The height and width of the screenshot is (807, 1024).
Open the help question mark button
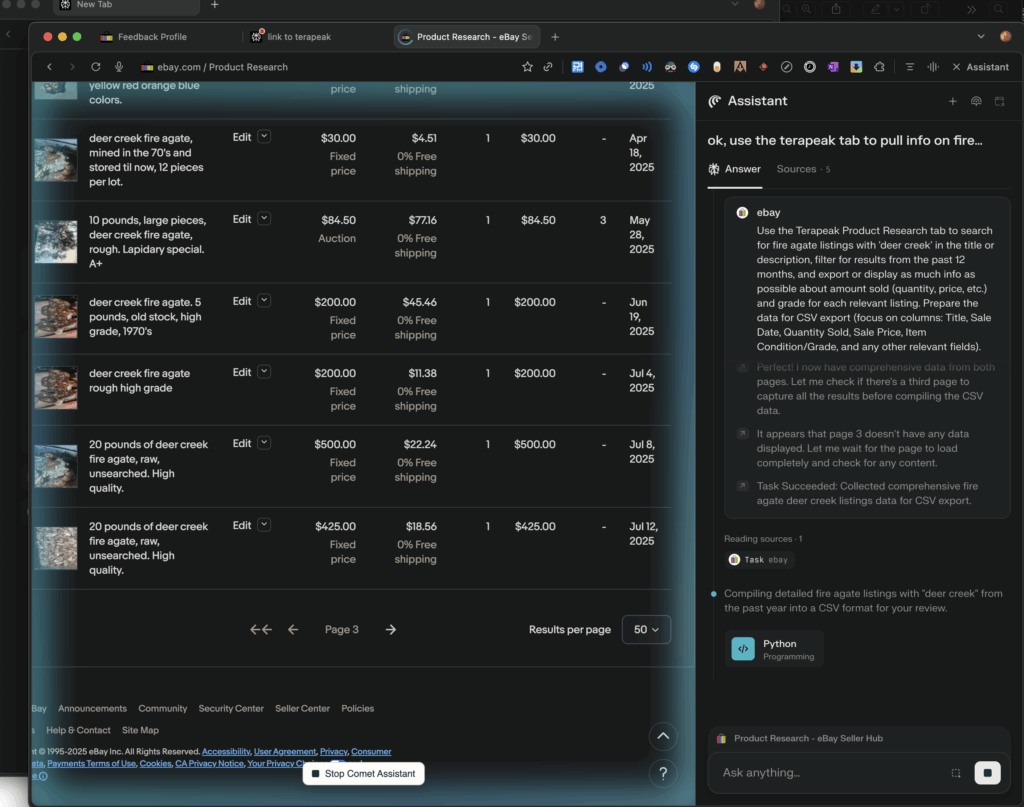(662, 773)
